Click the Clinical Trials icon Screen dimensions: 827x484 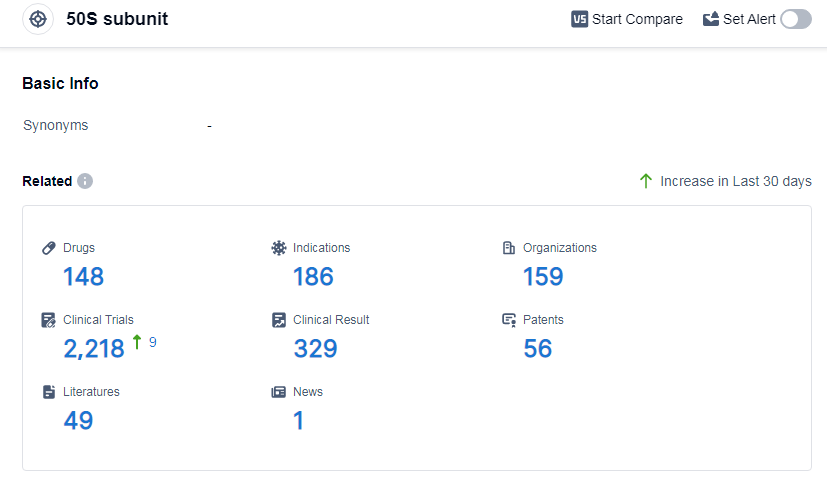pos(49,320)
